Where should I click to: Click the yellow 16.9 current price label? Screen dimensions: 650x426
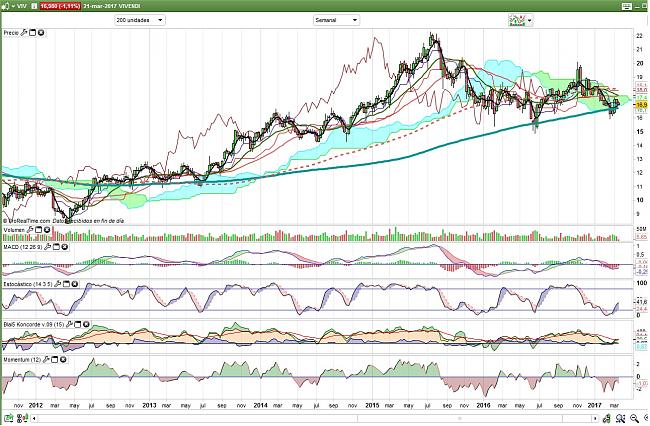(x=641, y=105)
